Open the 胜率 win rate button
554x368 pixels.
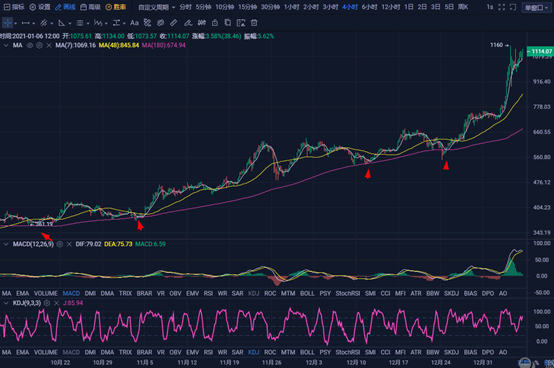(116, 7)
